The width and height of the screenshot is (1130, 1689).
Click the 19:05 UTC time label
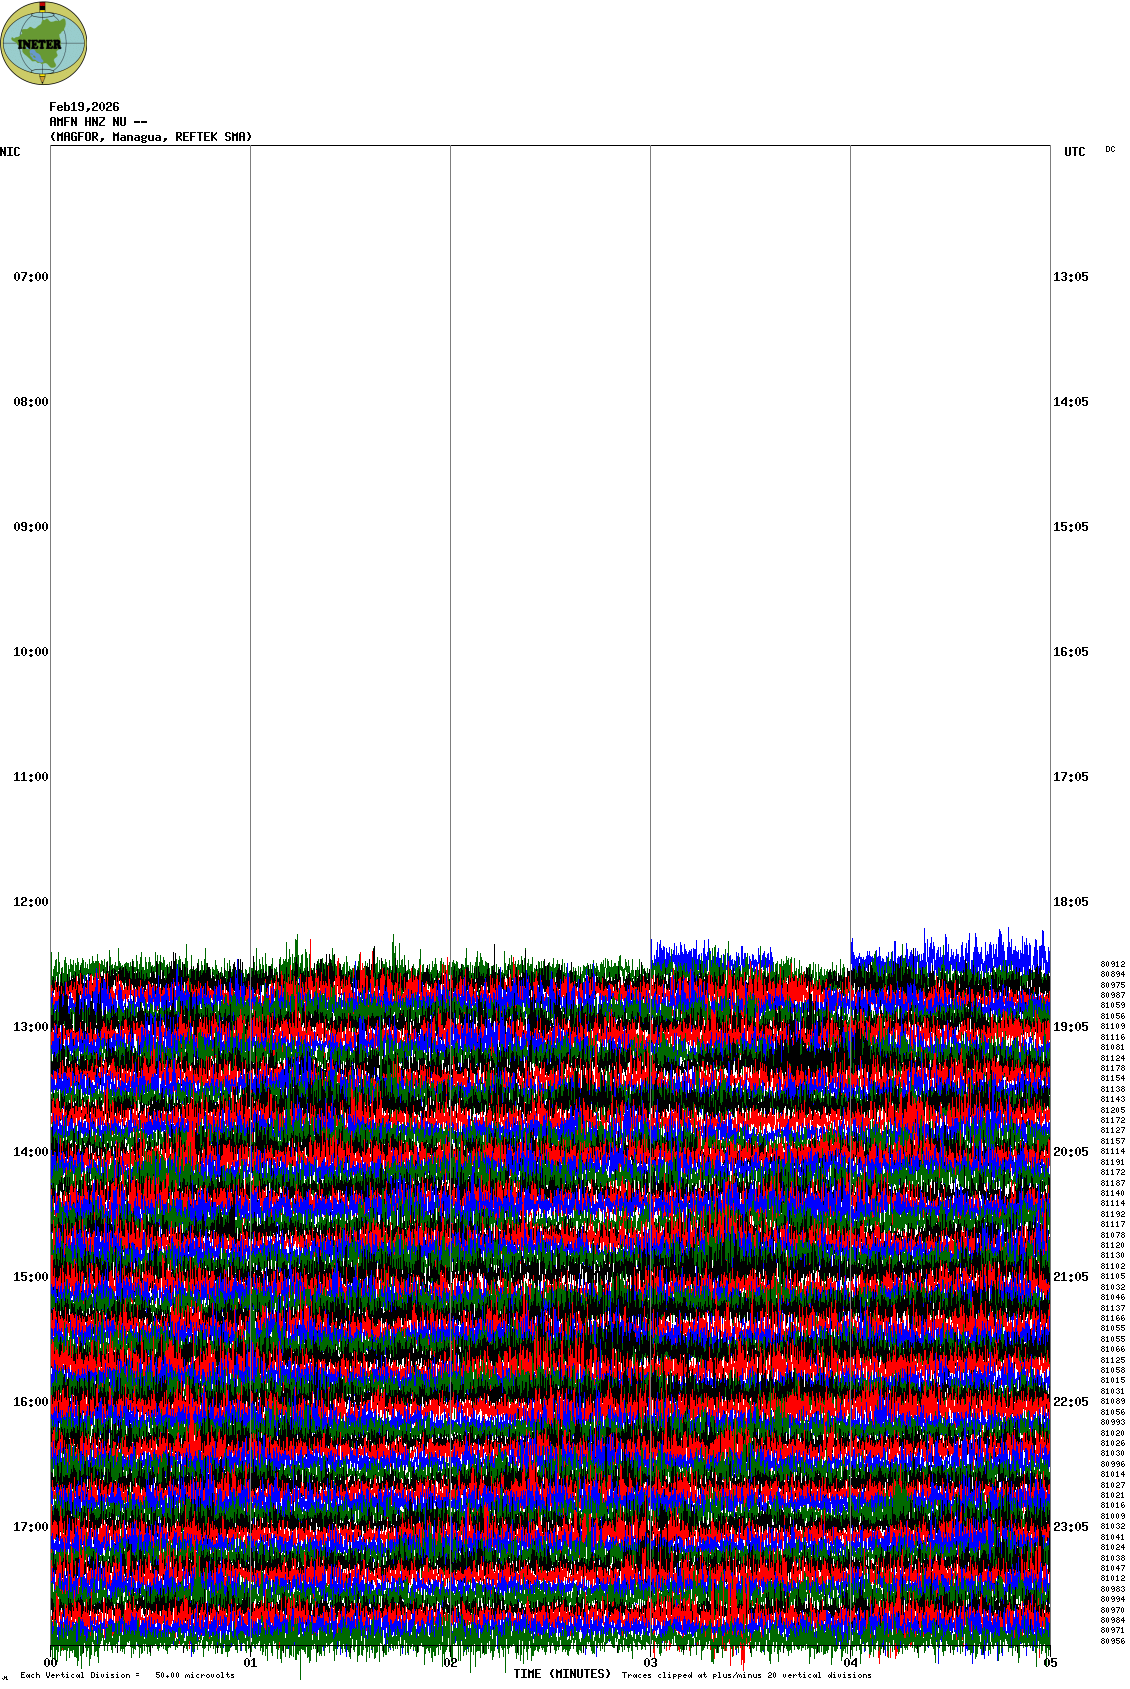(1070, 1027)
